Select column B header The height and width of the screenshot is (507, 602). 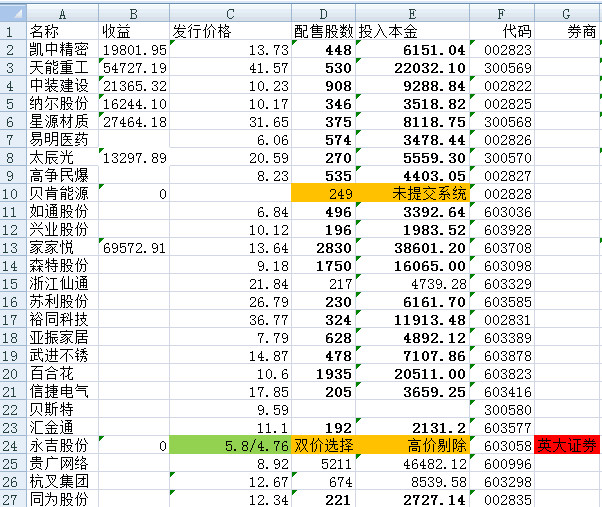(x=134, y=13)
